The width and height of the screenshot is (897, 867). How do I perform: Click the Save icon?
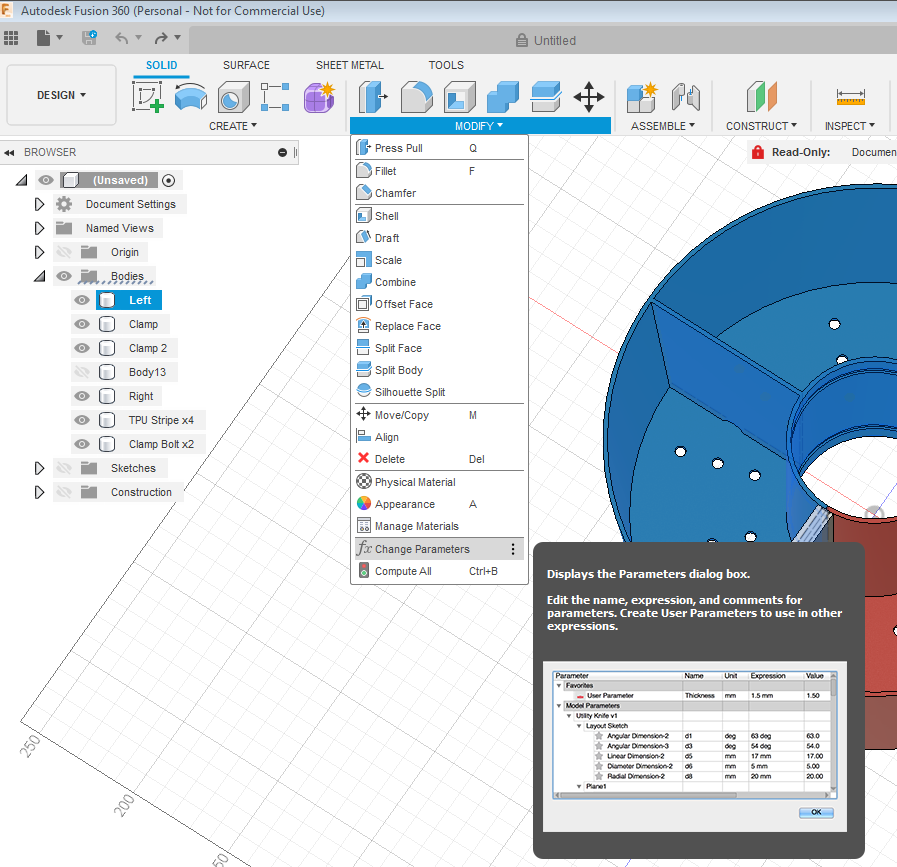pyautogui.click(x=89, y=38)
